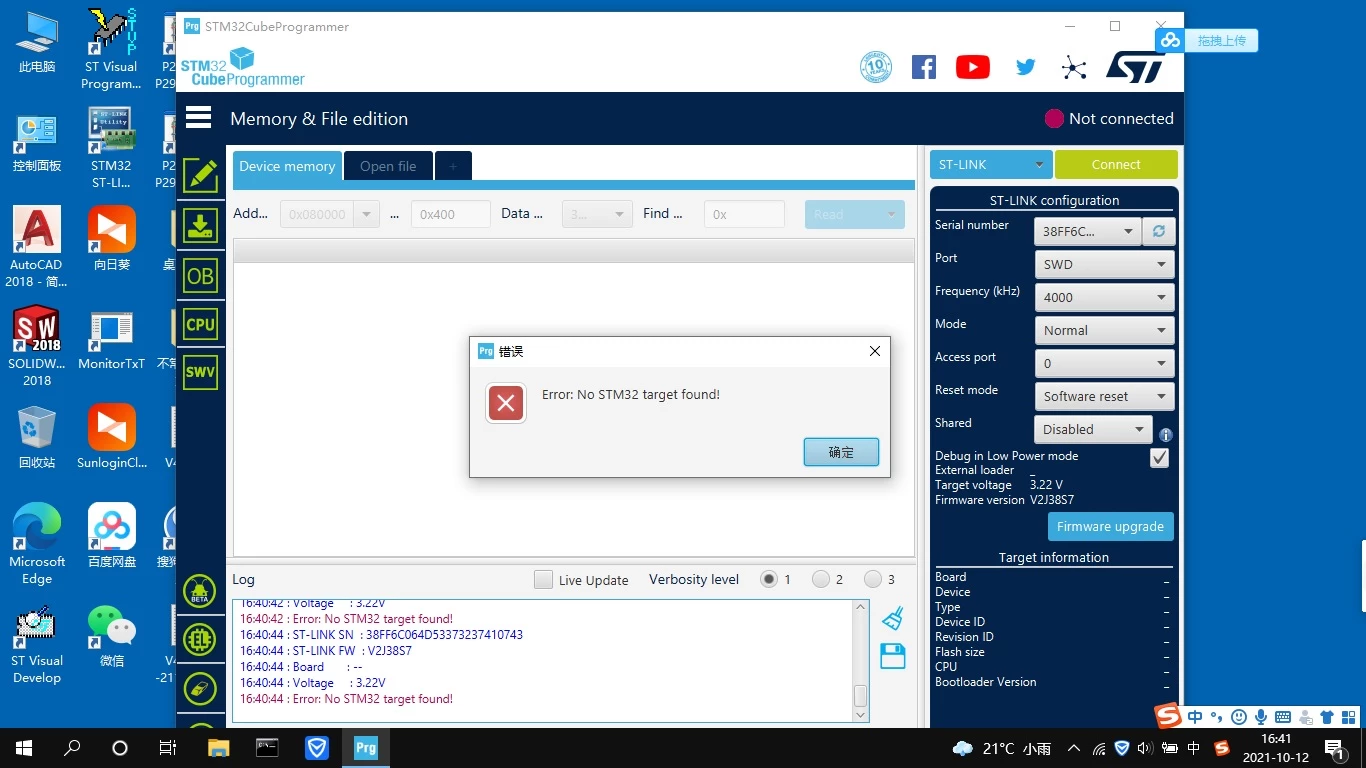Open the AutoCAD 2018 desktop shortcut
The height and width of the screenshot is (768, 1366).
(x=37, y=246)
